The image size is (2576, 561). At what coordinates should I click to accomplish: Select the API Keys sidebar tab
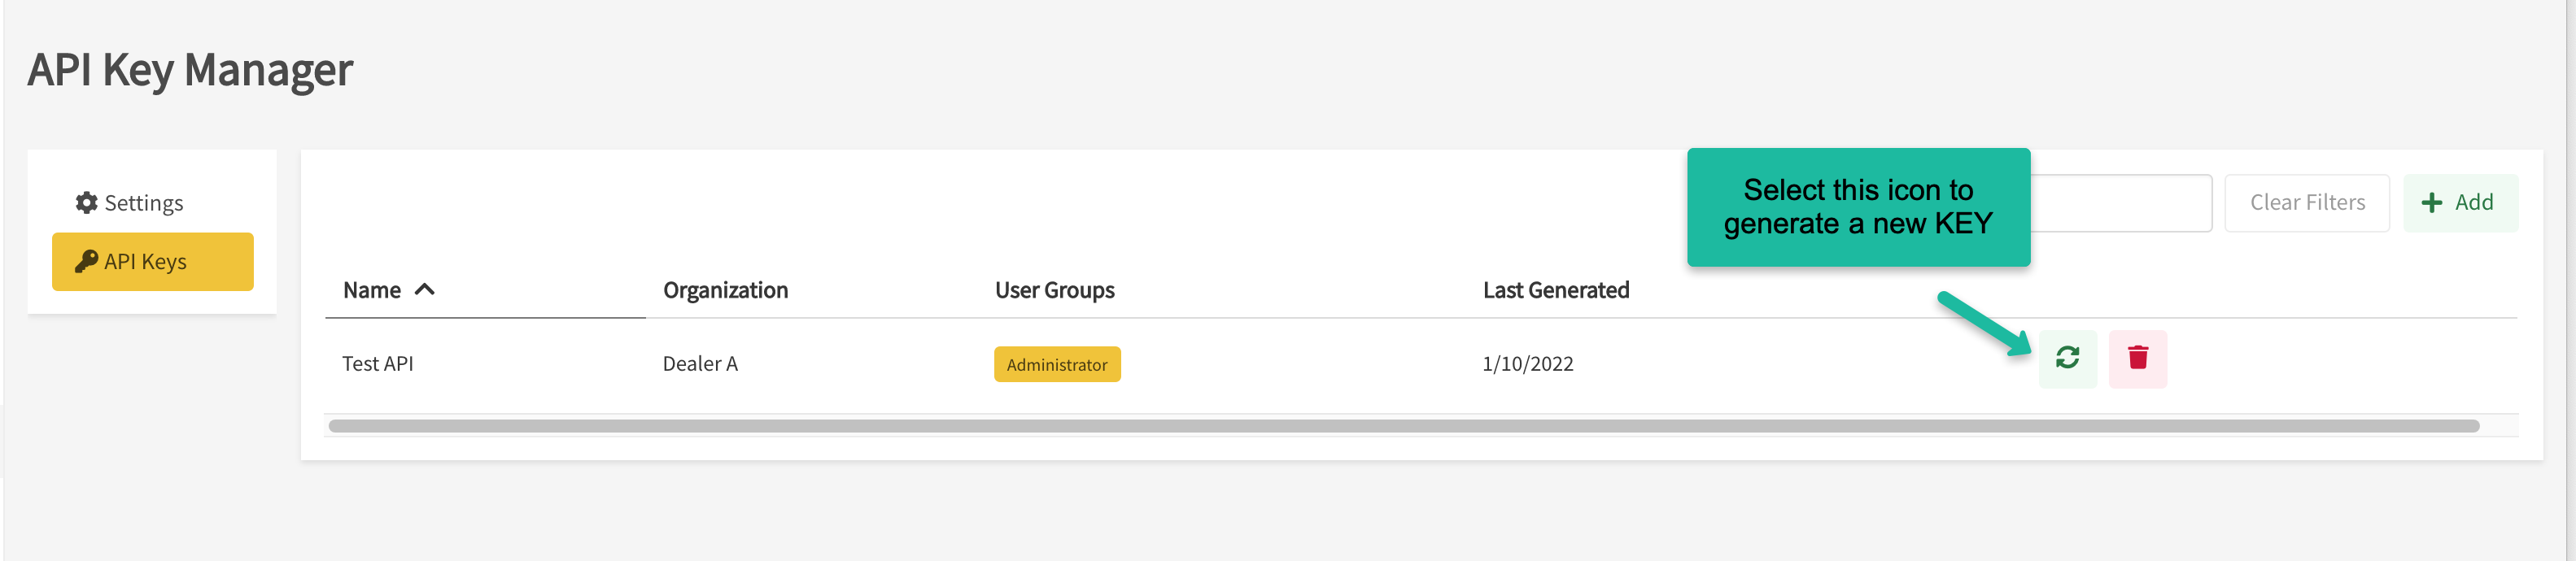(x=152, y=262)
